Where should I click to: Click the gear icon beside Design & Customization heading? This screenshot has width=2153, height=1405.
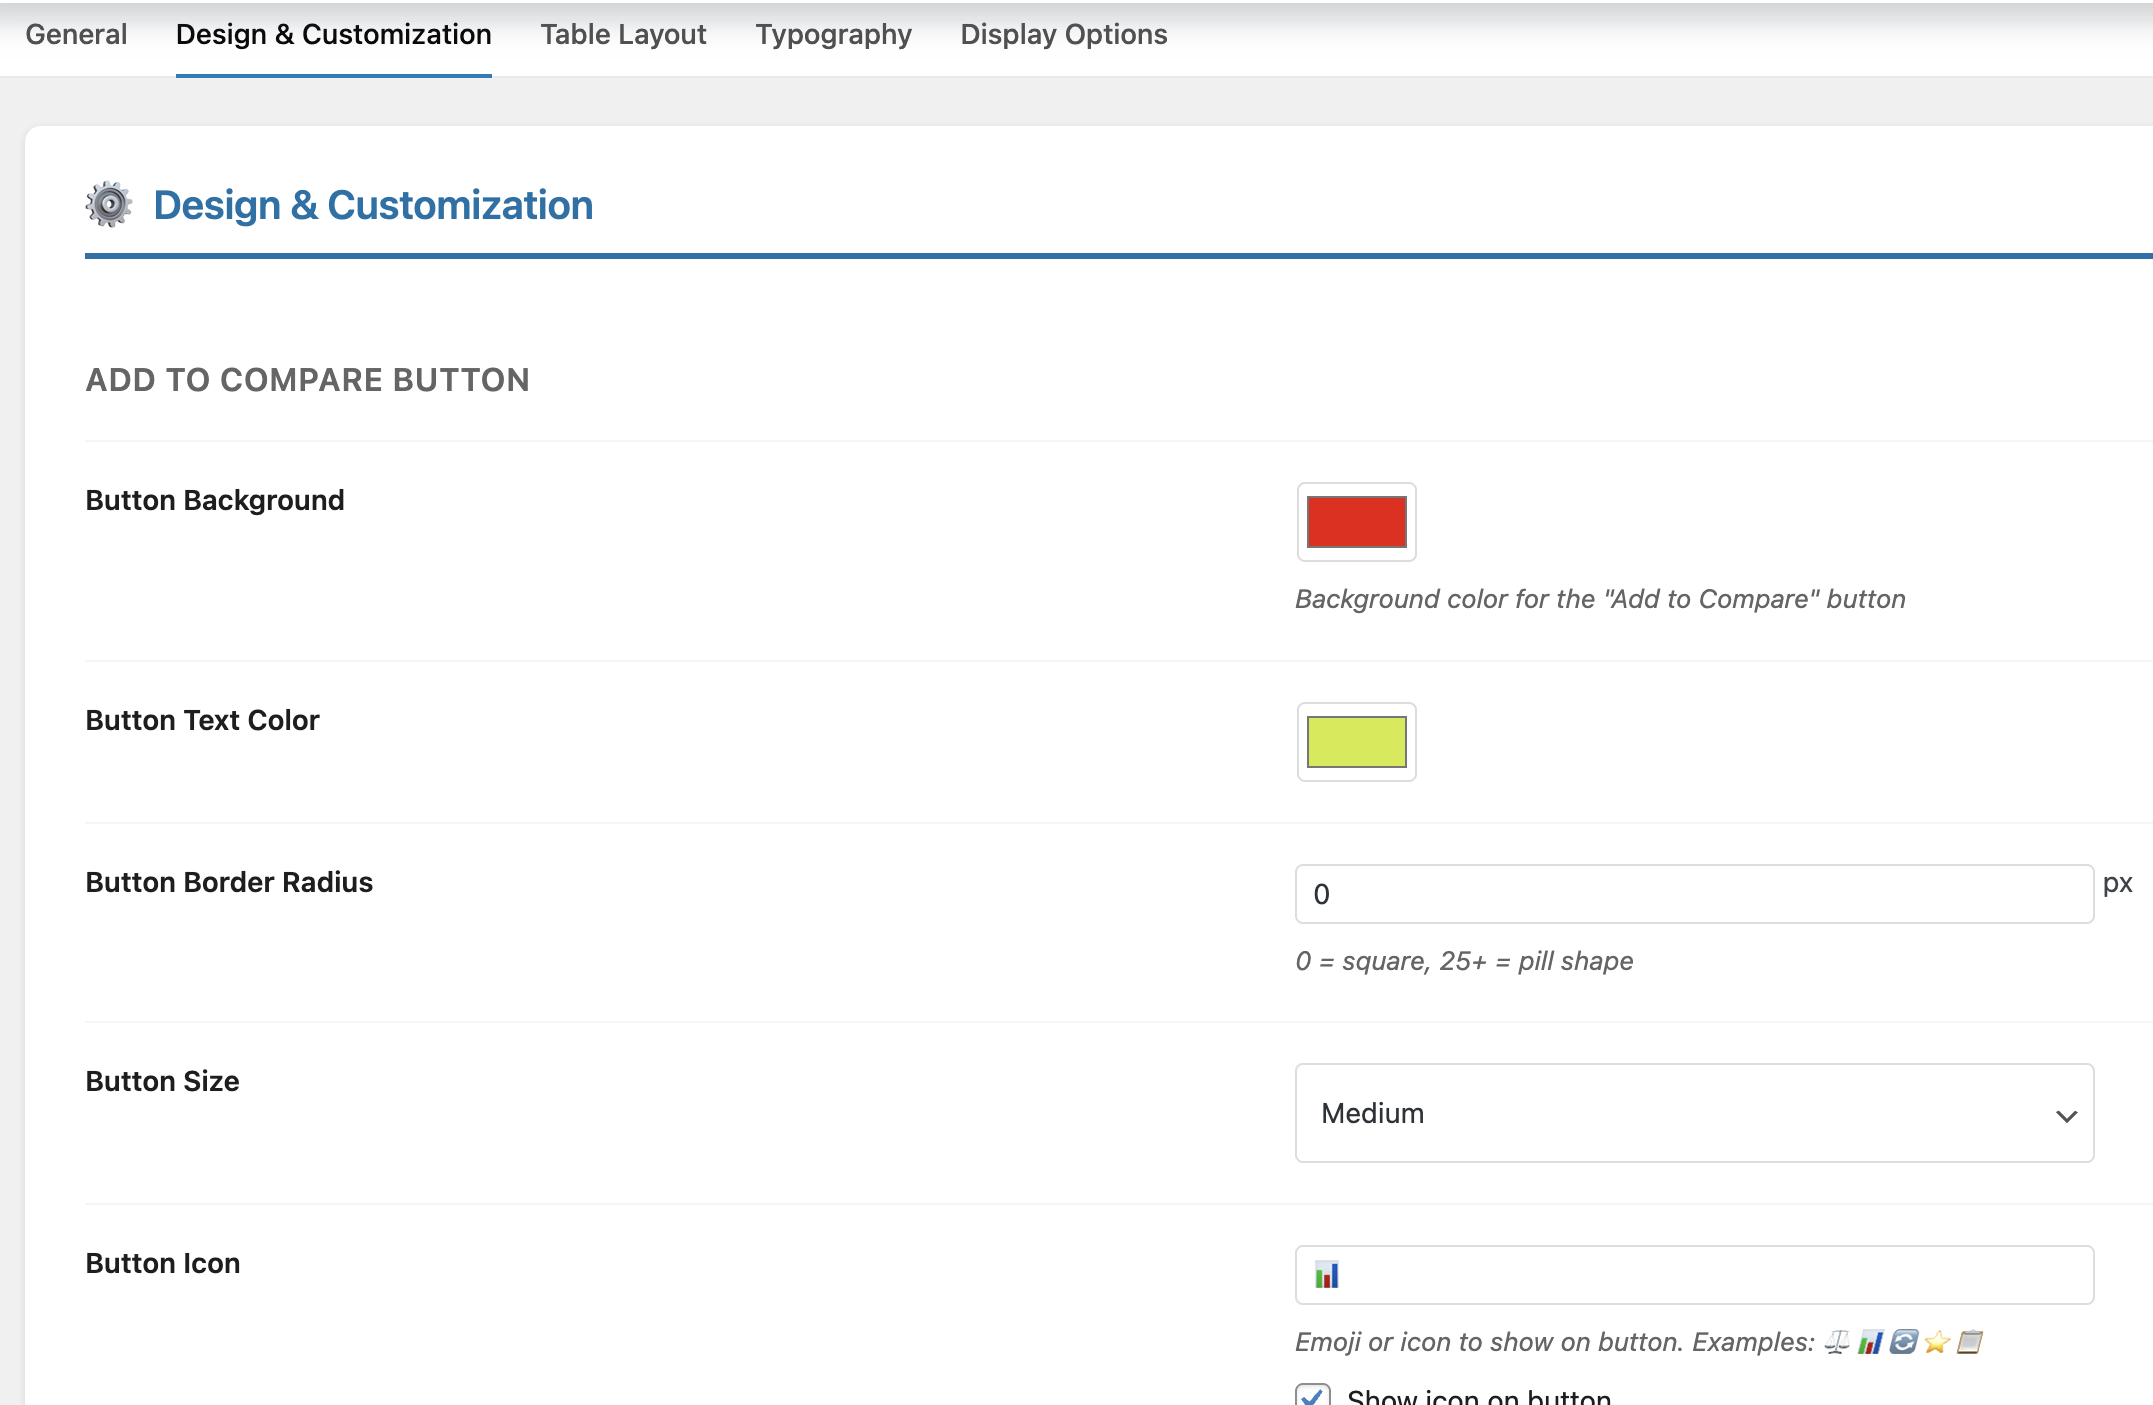click(x=109, y=205)
